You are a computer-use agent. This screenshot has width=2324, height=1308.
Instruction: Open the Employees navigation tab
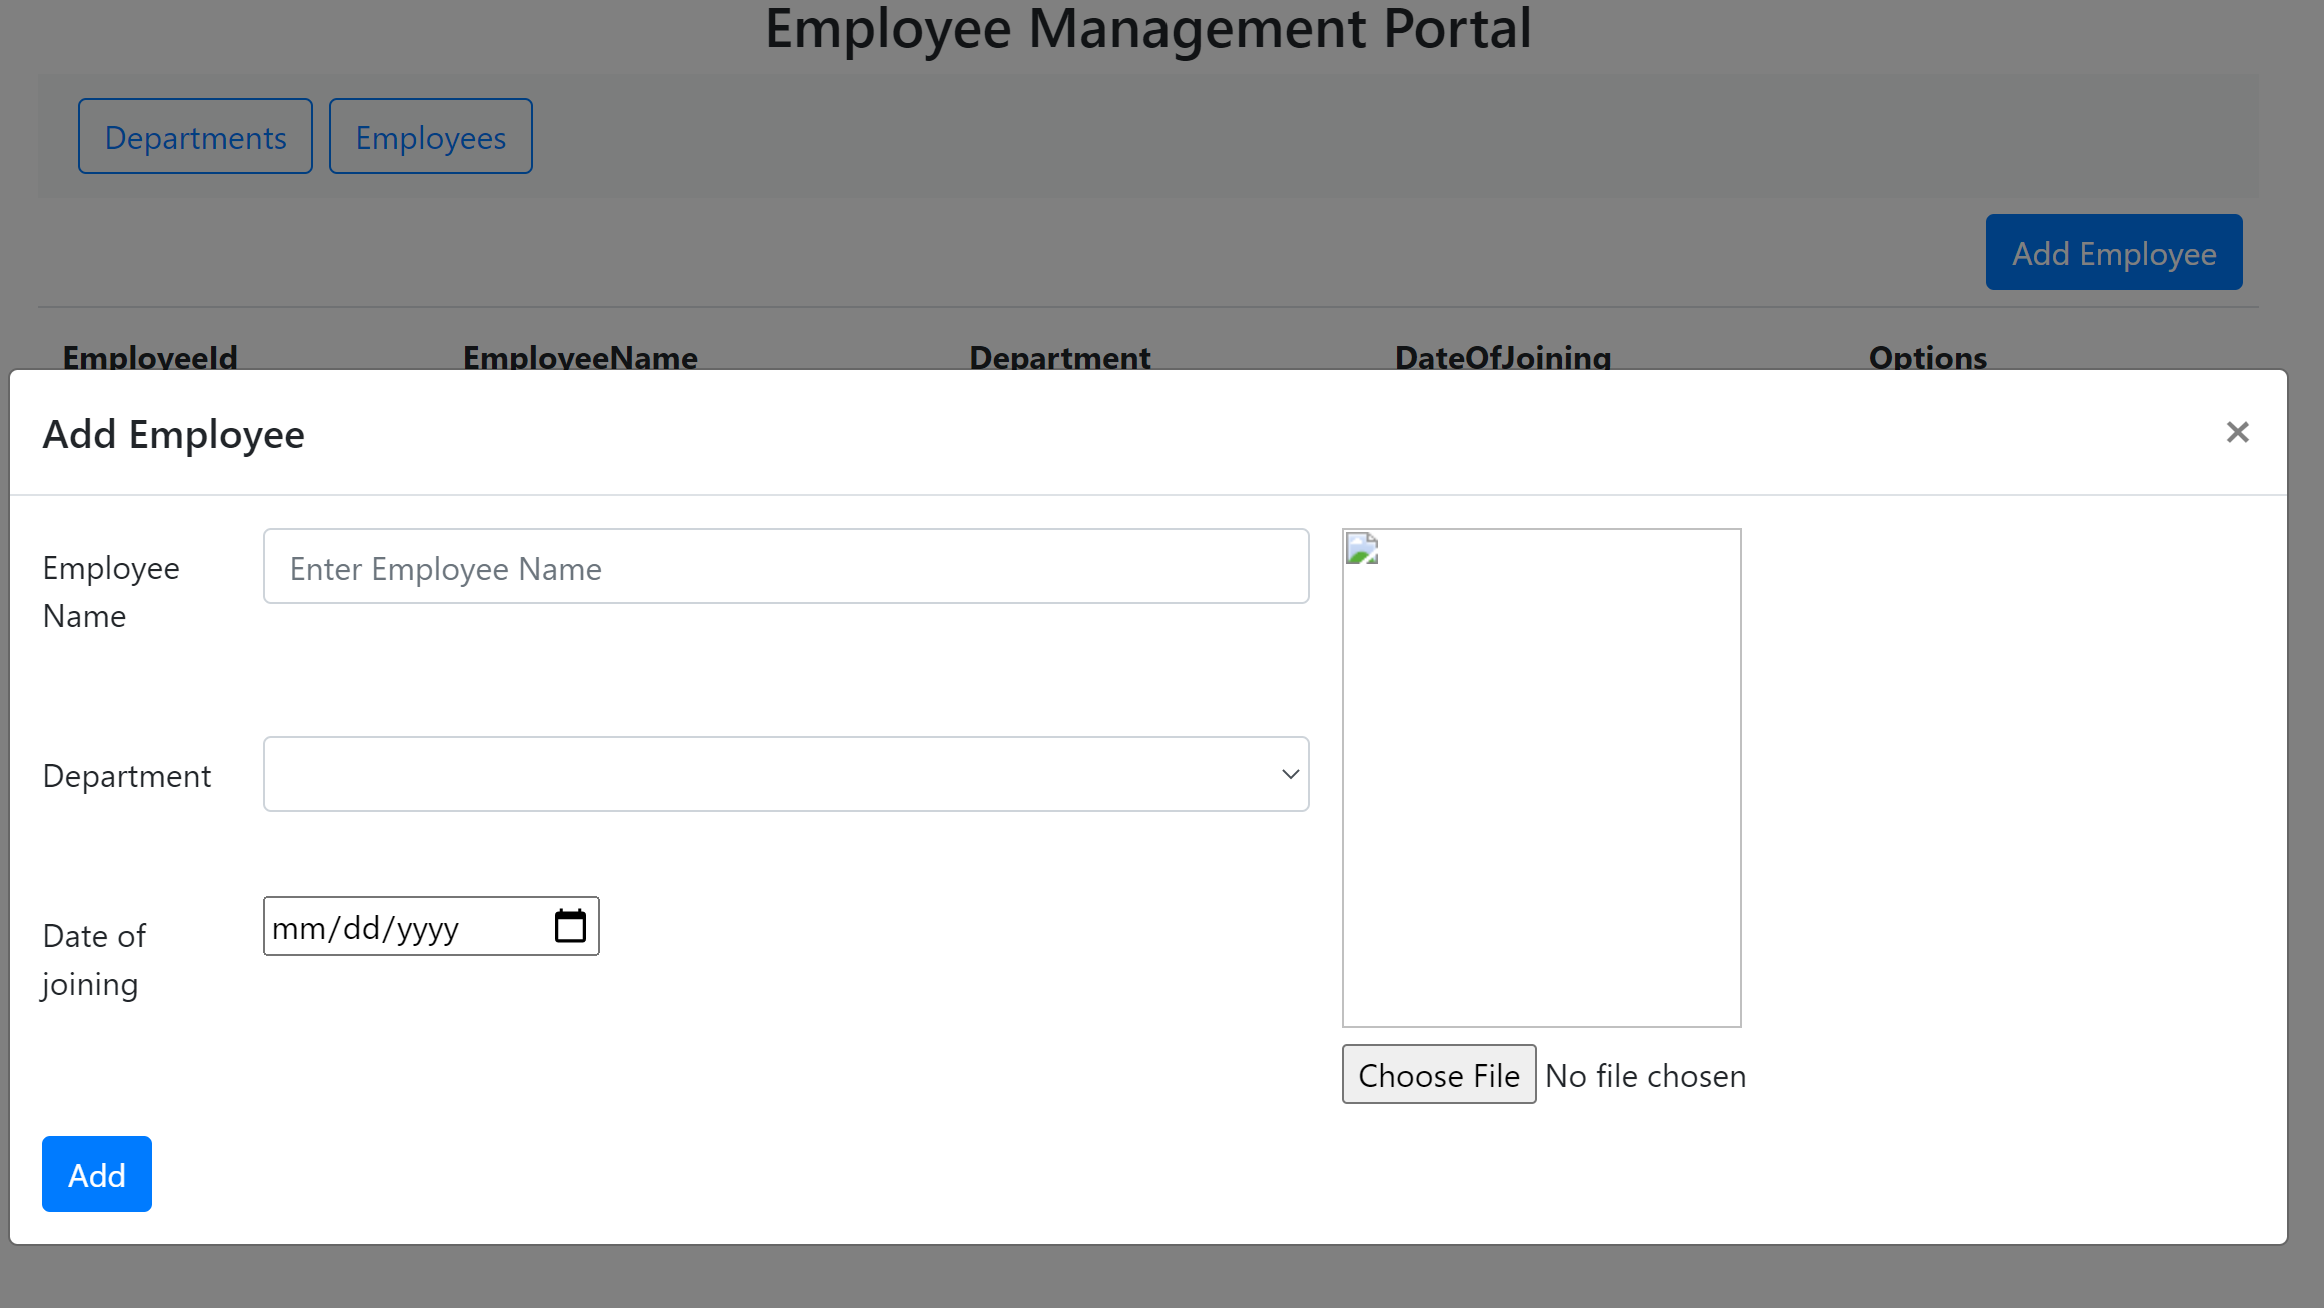click(x=431, y=136)
